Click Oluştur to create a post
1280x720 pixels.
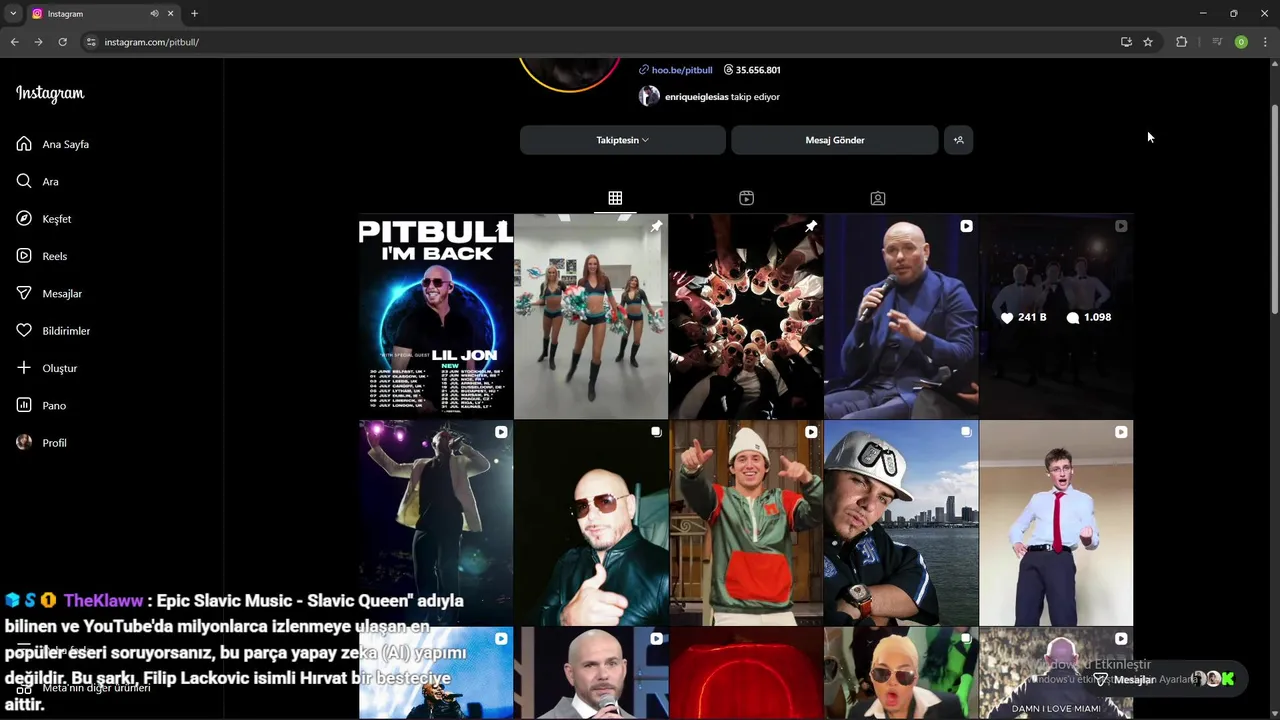click(59, 368)
